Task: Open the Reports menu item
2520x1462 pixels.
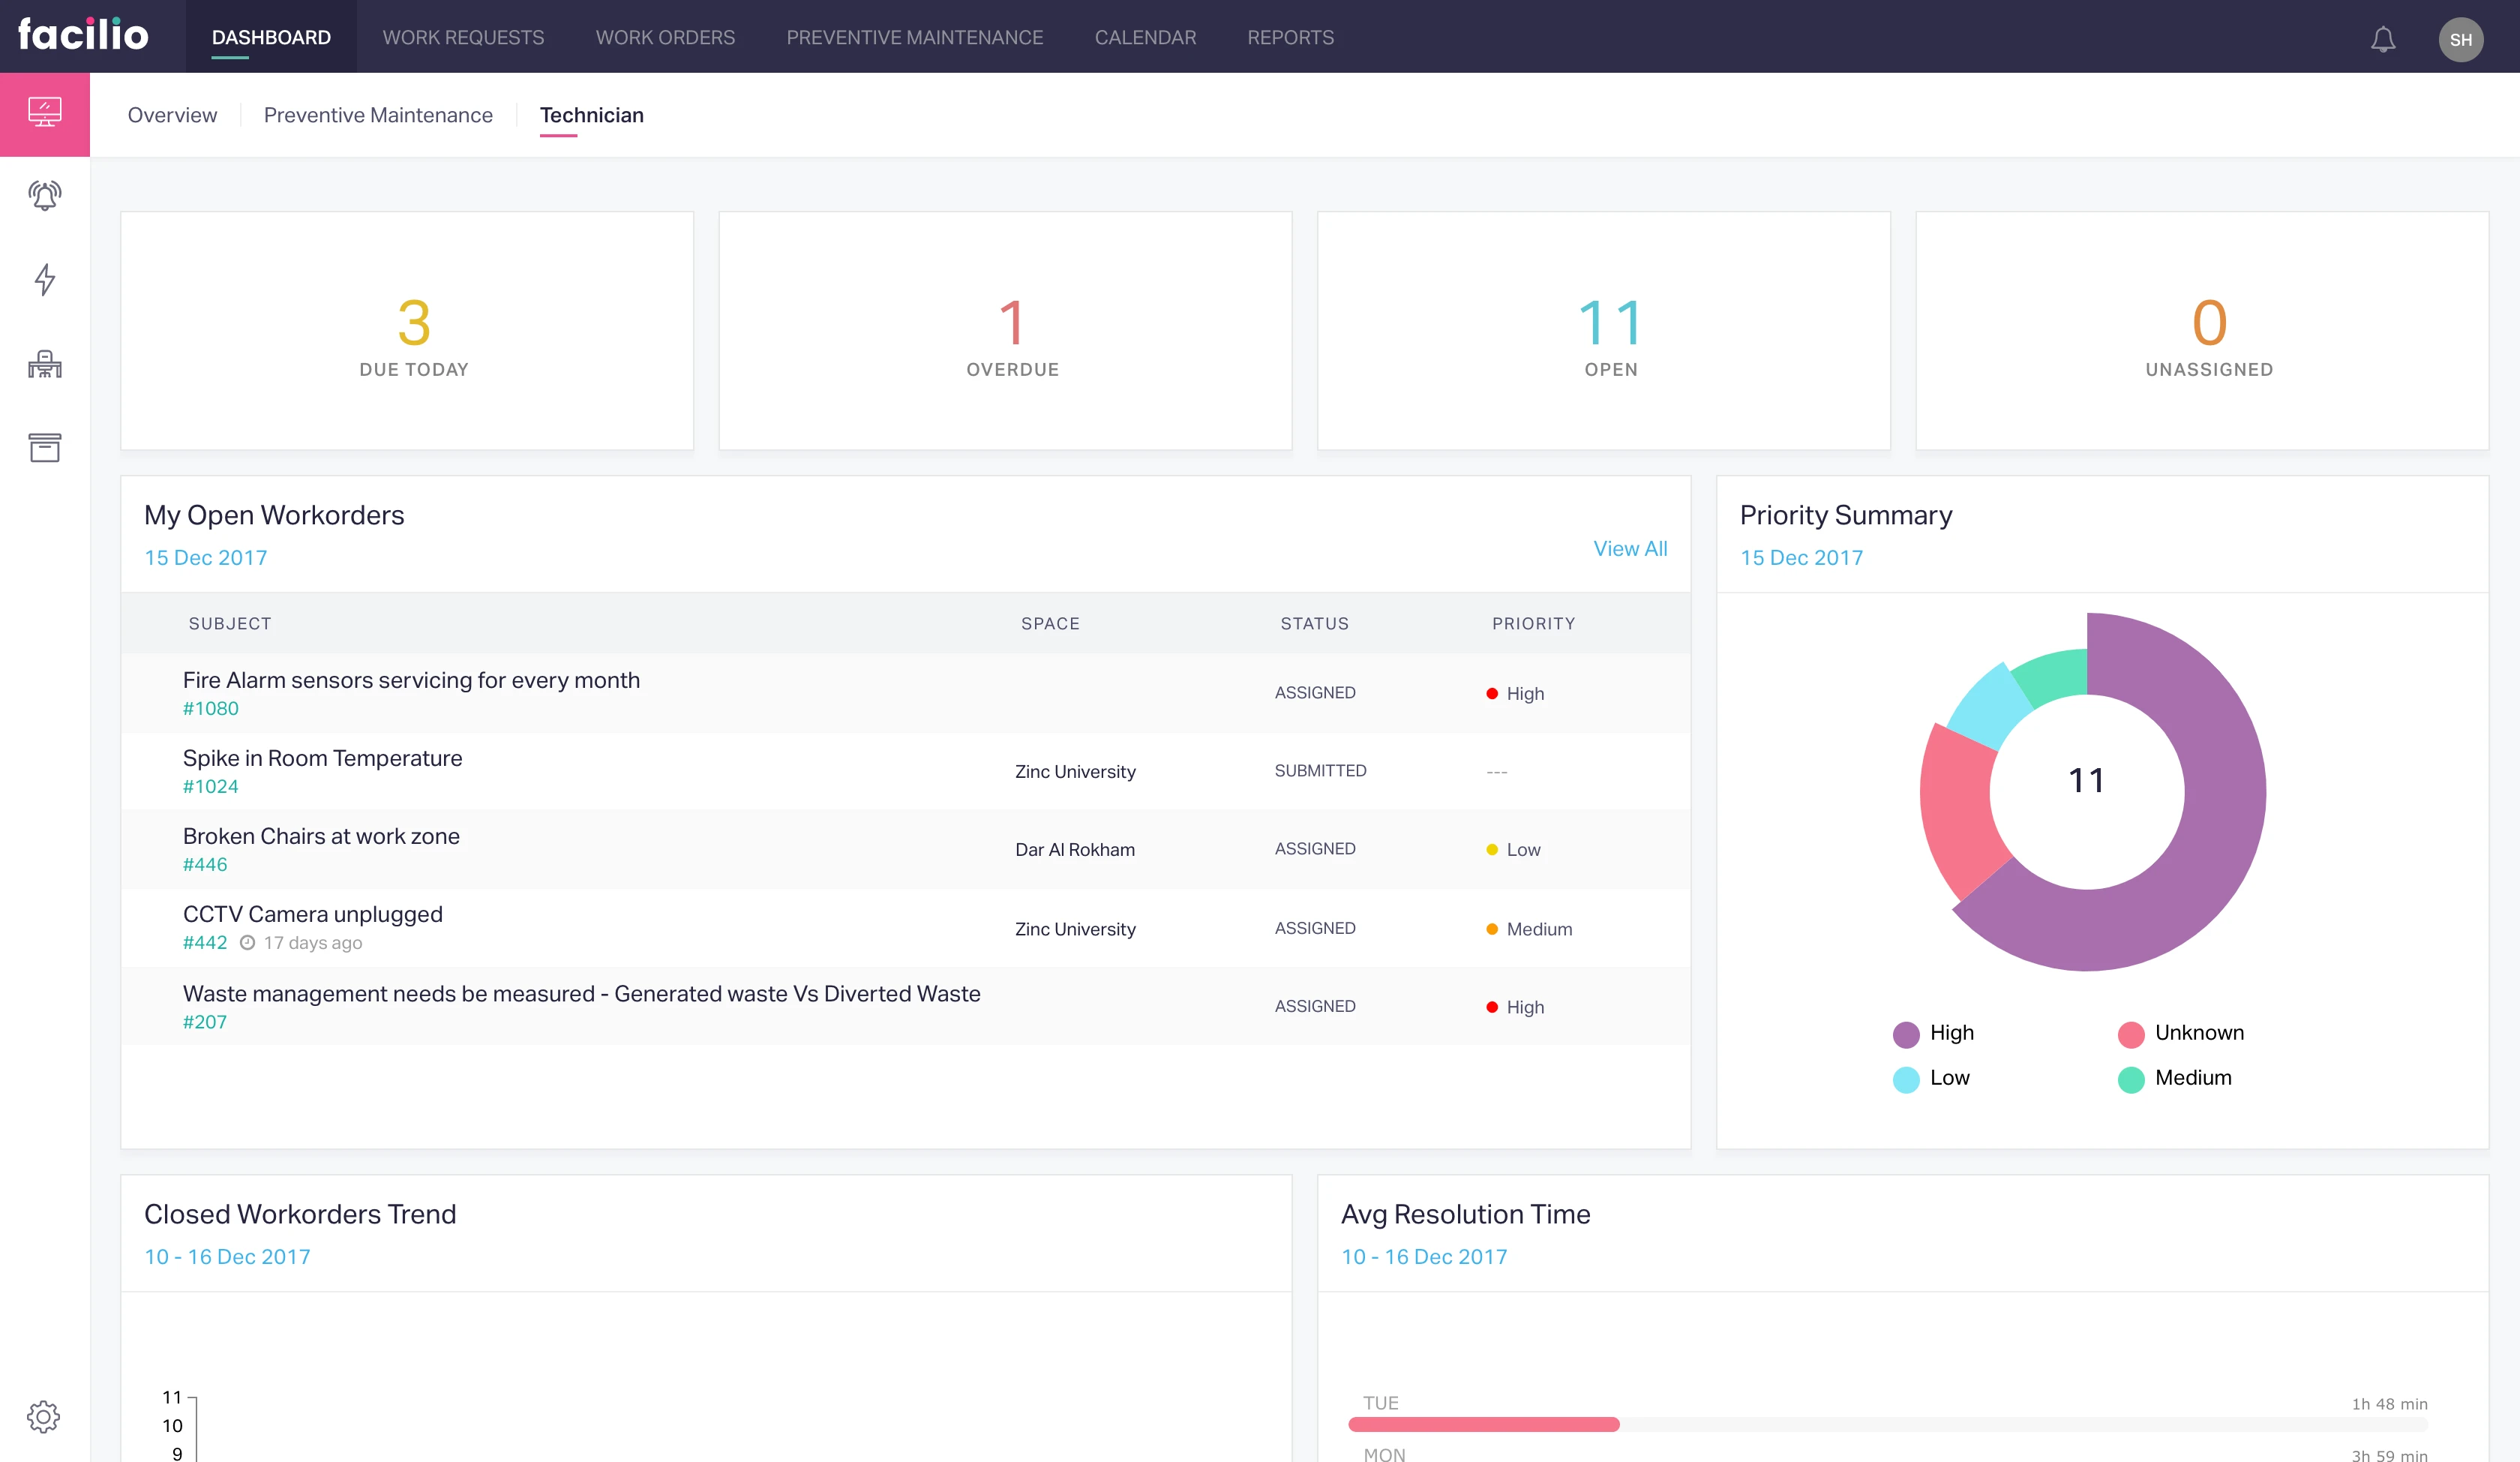Action: coord(1290,38)
